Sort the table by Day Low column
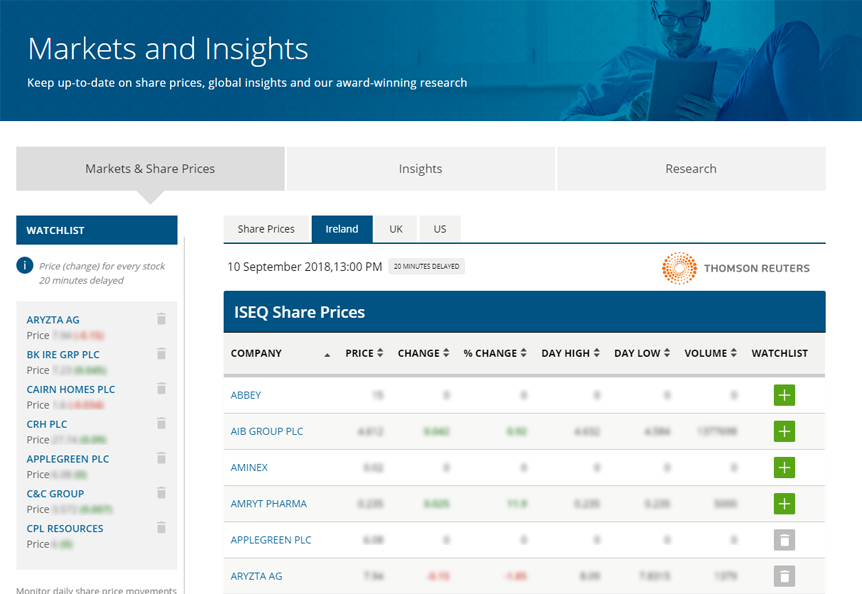 point(642,353)
